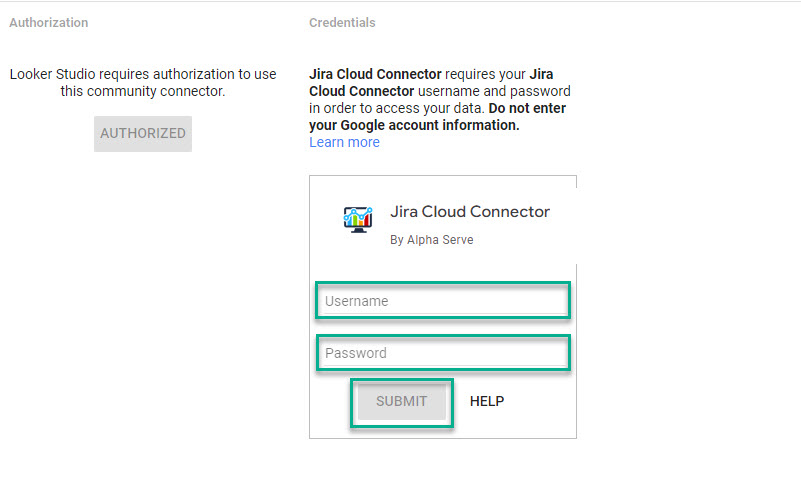Image resolution: width=801 pixels, height=497 pixels.
Task: Click the Jira Cloud Connector logo icon
Action: tap(357, 218)
